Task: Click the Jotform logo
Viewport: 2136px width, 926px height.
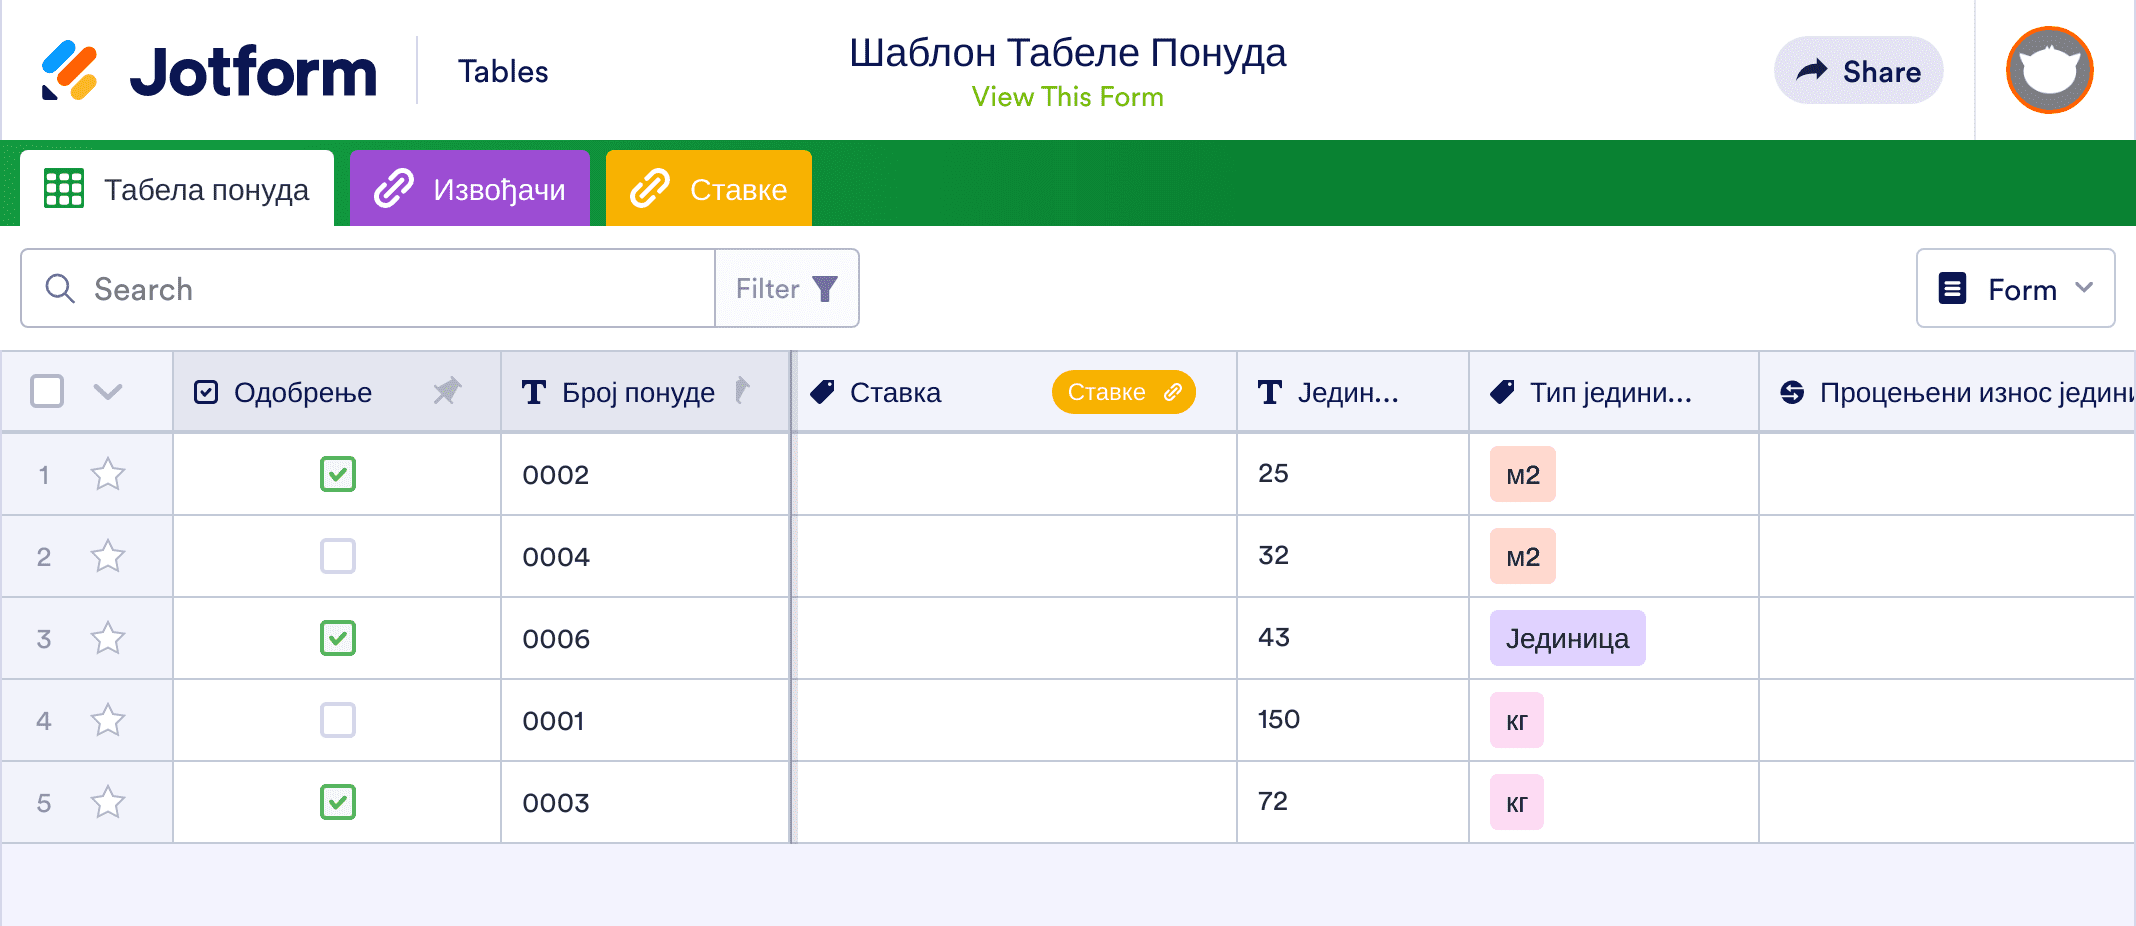Action: (x=210, y=69)
